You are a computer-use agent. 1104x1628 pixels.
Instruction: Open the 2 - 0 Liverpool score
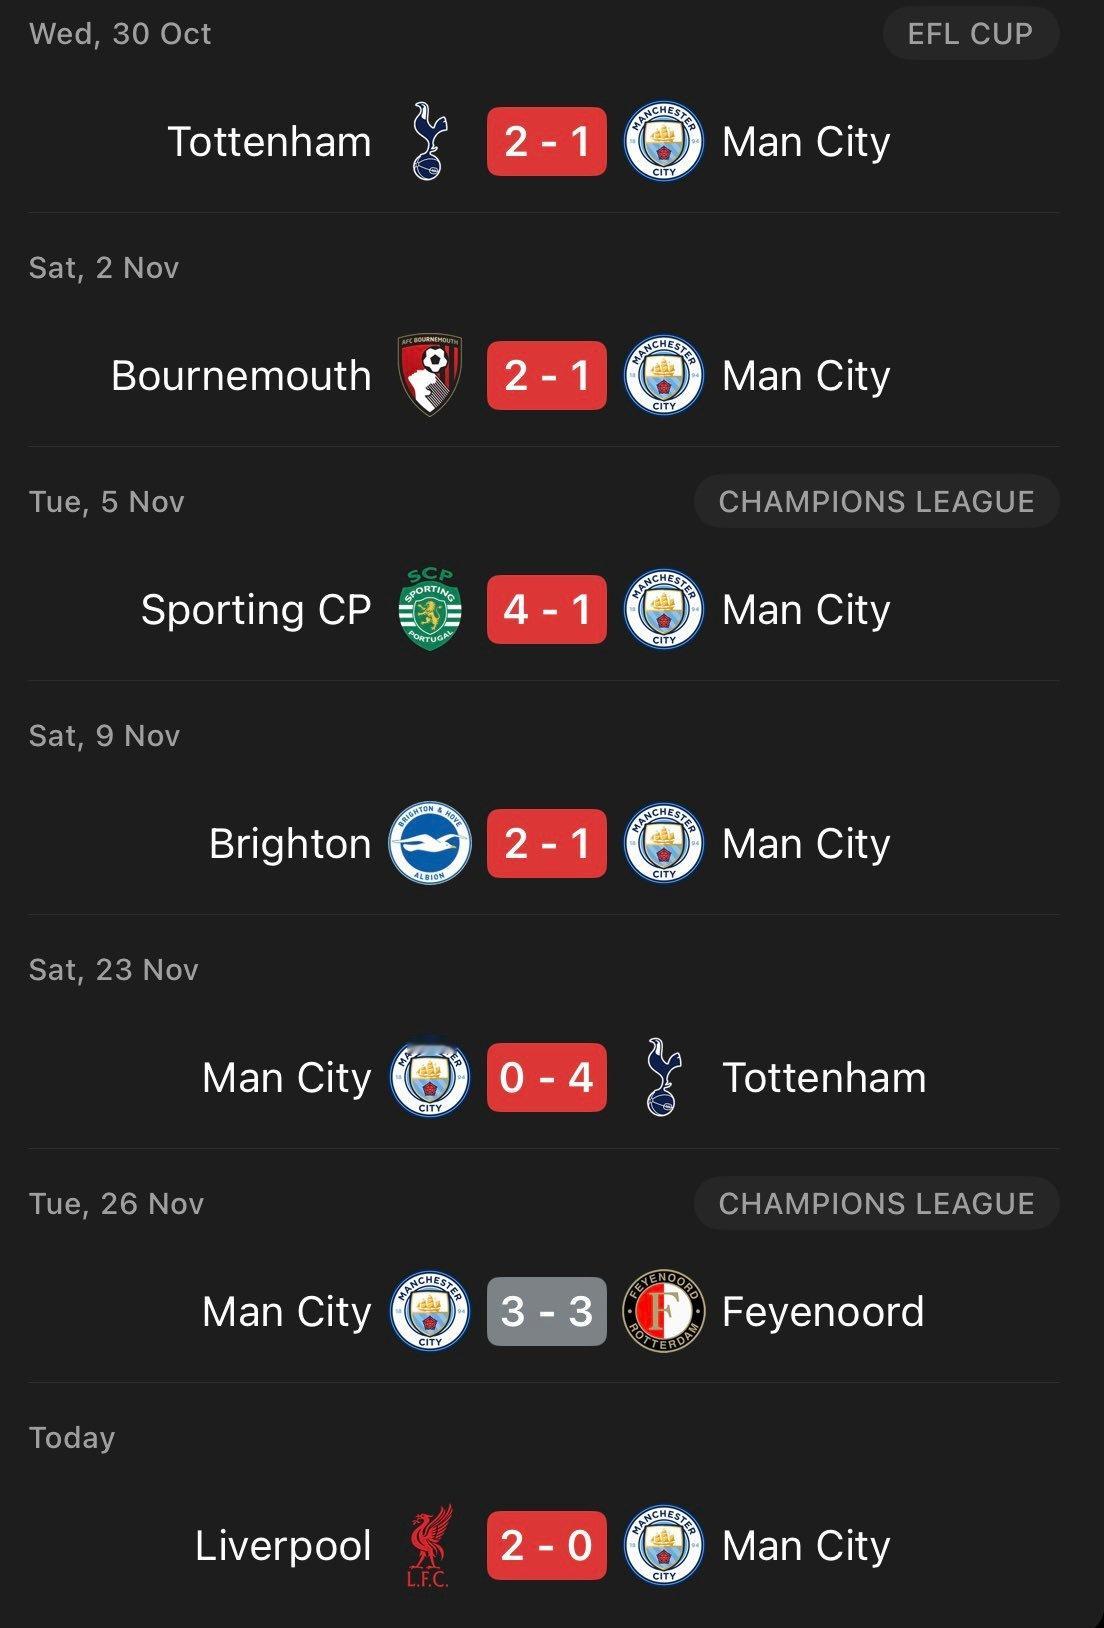click(547, 1545)
